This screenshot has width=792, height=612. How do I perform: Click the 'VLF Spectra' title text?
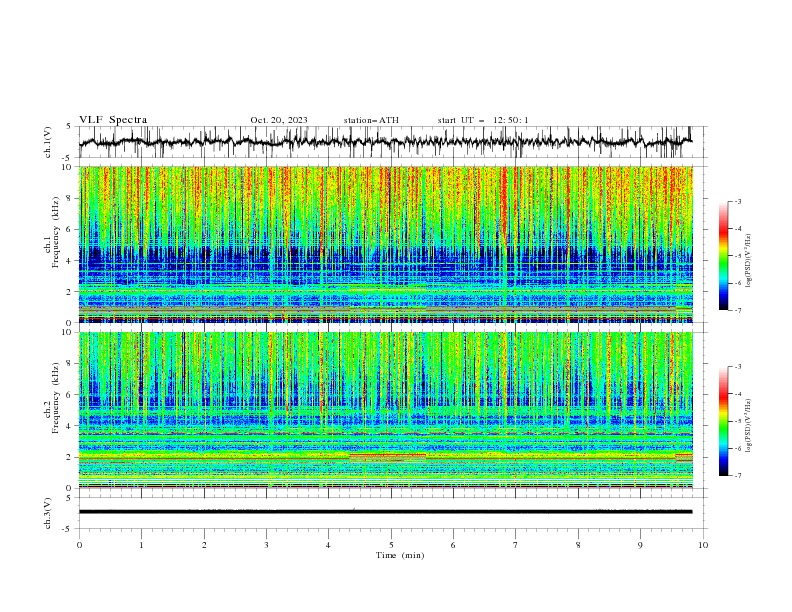click(113, 120)
